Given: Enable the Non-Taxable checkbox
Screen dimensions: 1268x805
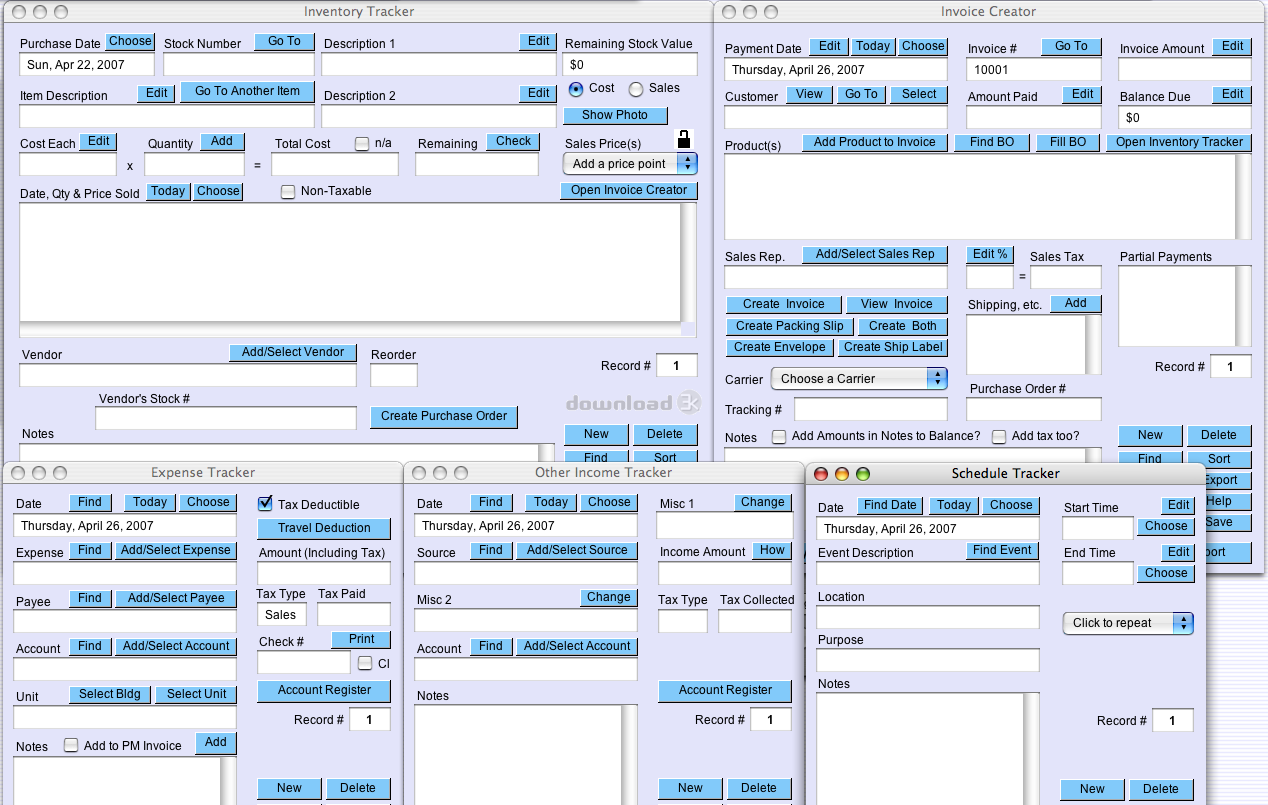Looking at the screenshot, I should (x=288, y=192).
